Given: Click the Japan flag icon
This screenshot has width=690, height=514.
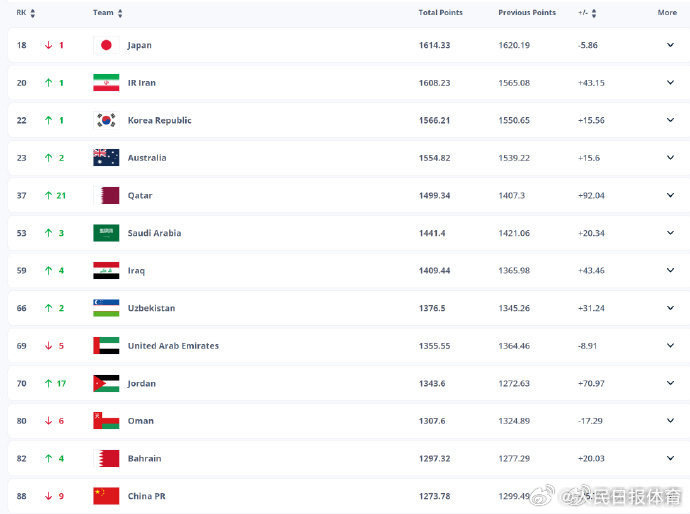Looking at the screenshot, I should pos(106,45).
